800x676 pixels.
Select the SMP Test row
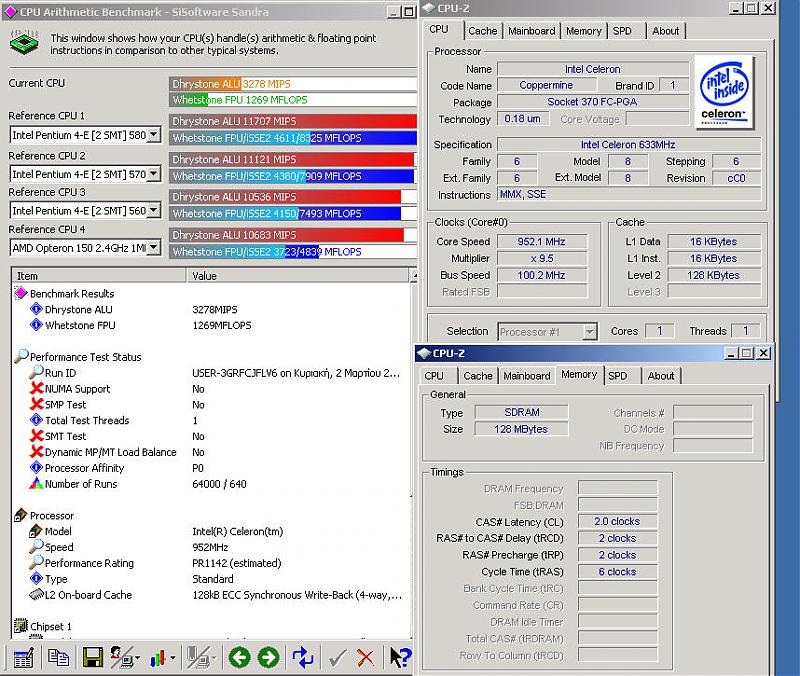point(210,405)
